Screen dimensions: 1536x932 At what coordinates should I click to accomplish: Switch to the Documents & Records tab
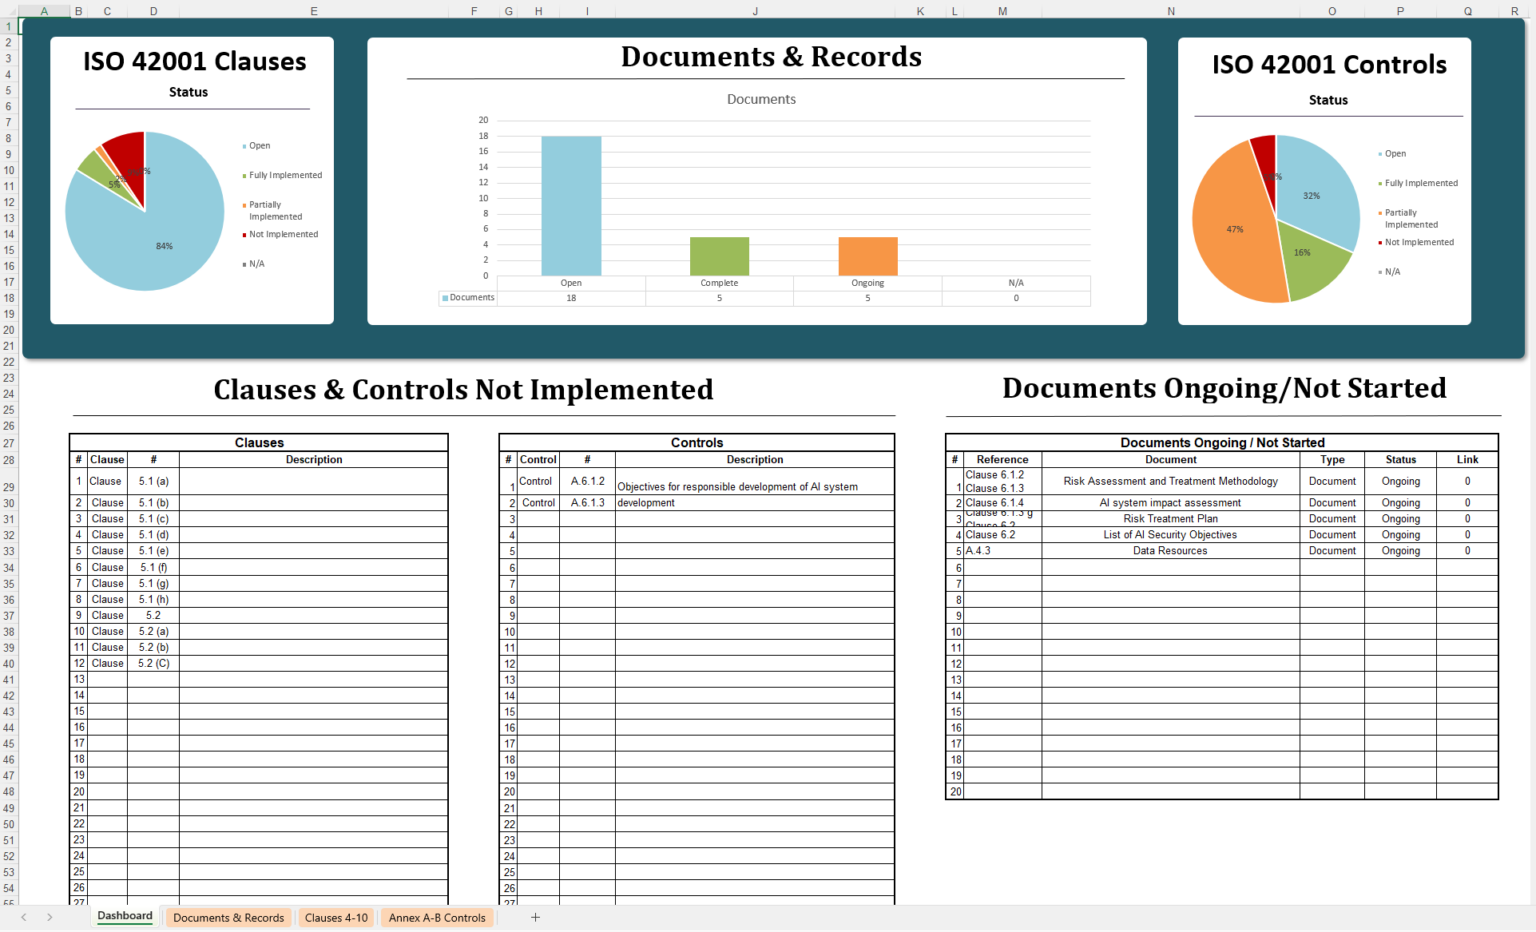point(228,917)
